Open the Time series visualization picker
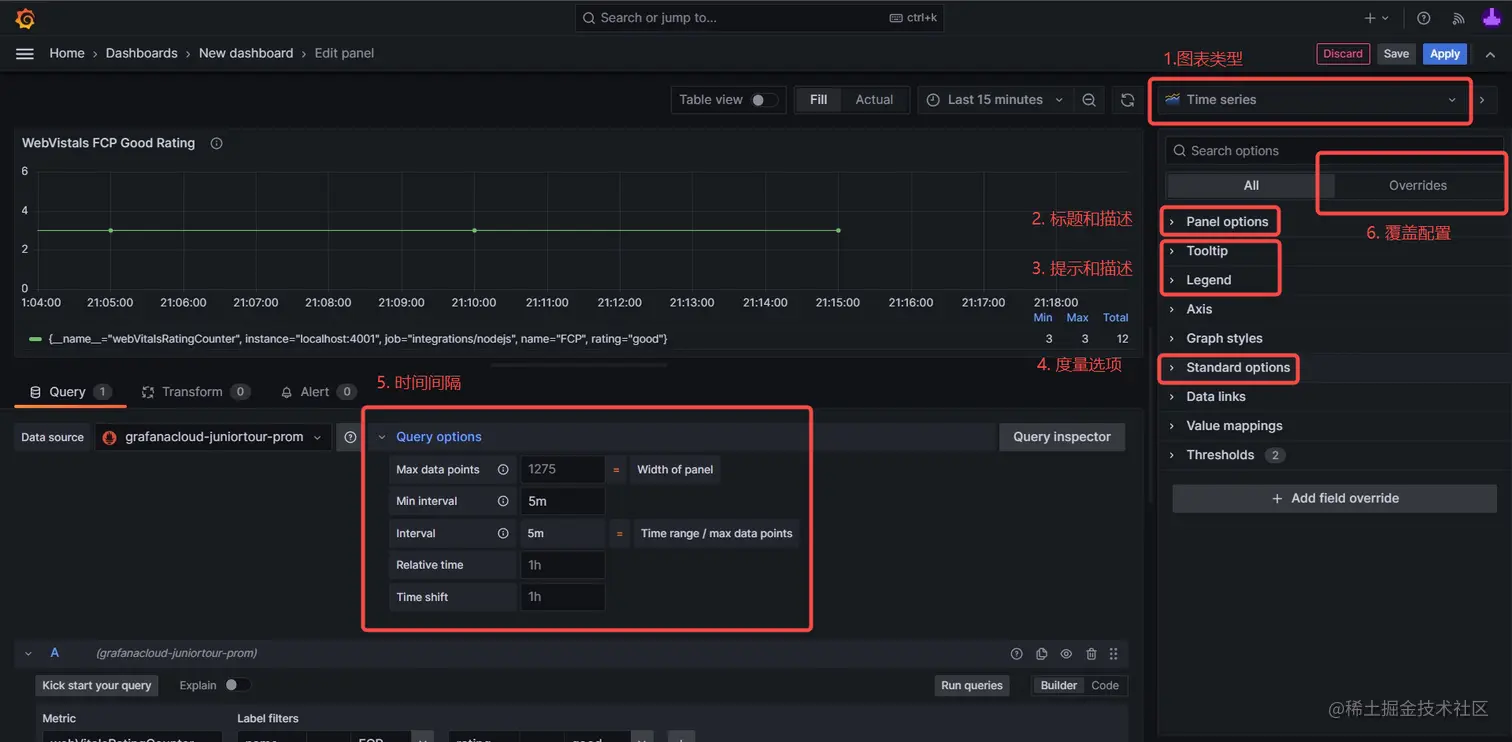 pos(1312,100)
